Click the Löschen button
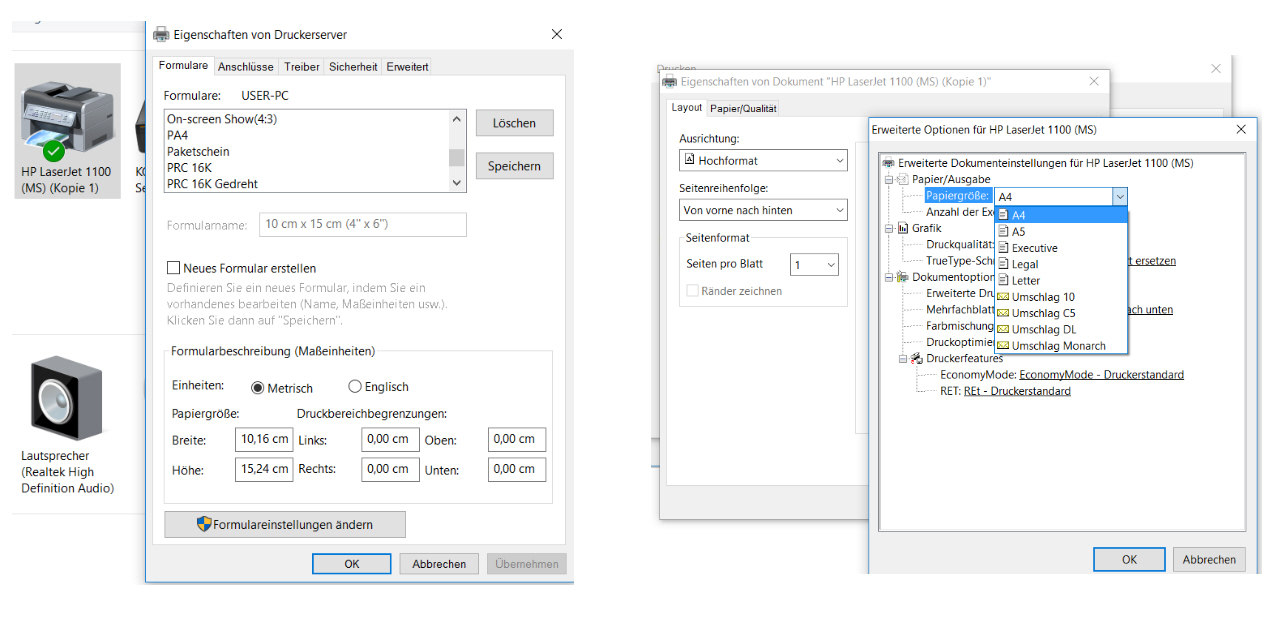 pos(514,123)
